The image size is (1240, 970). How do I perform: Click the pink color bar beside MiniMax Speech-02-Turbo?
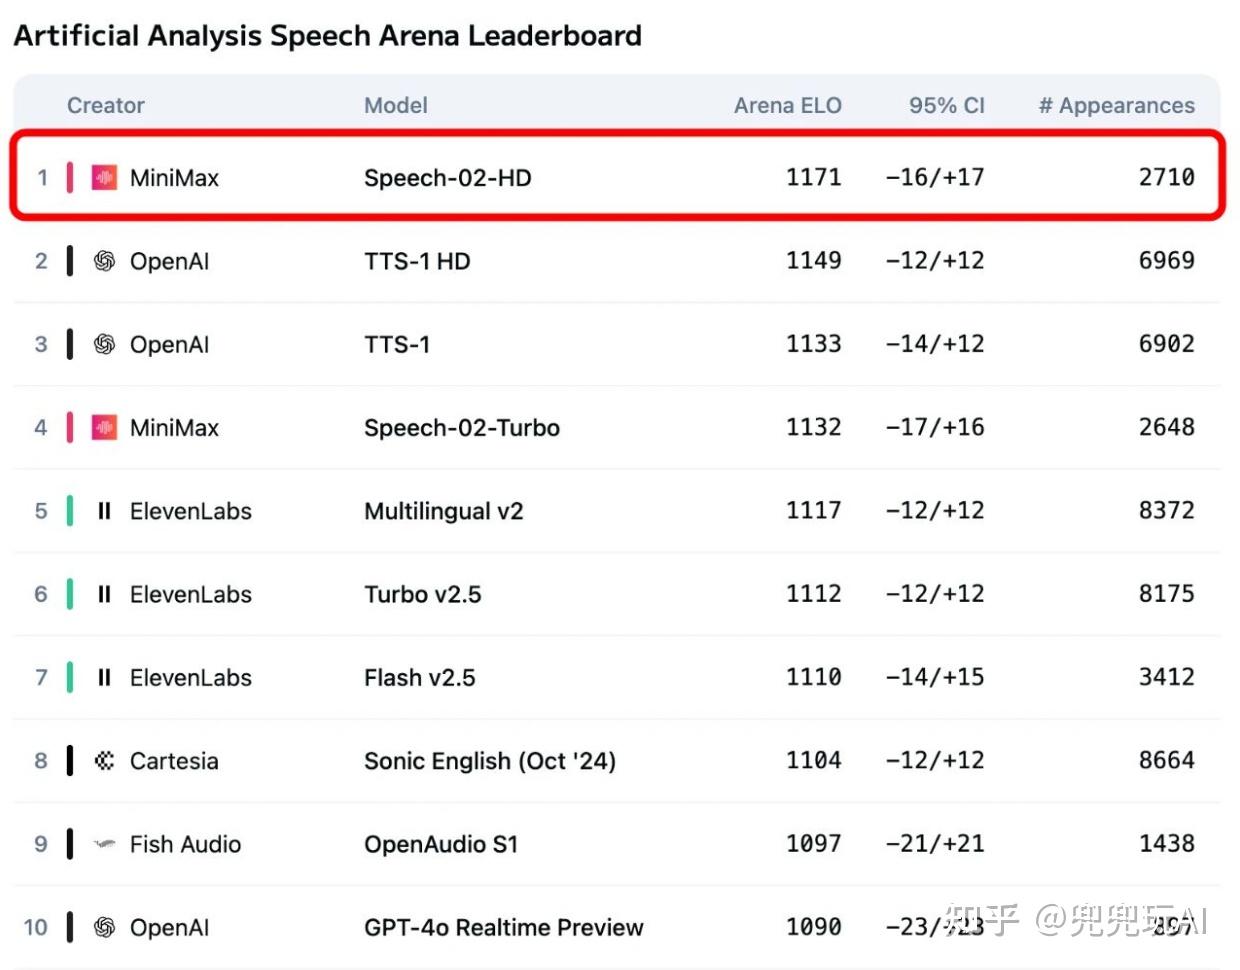click(x=70, y=428)
